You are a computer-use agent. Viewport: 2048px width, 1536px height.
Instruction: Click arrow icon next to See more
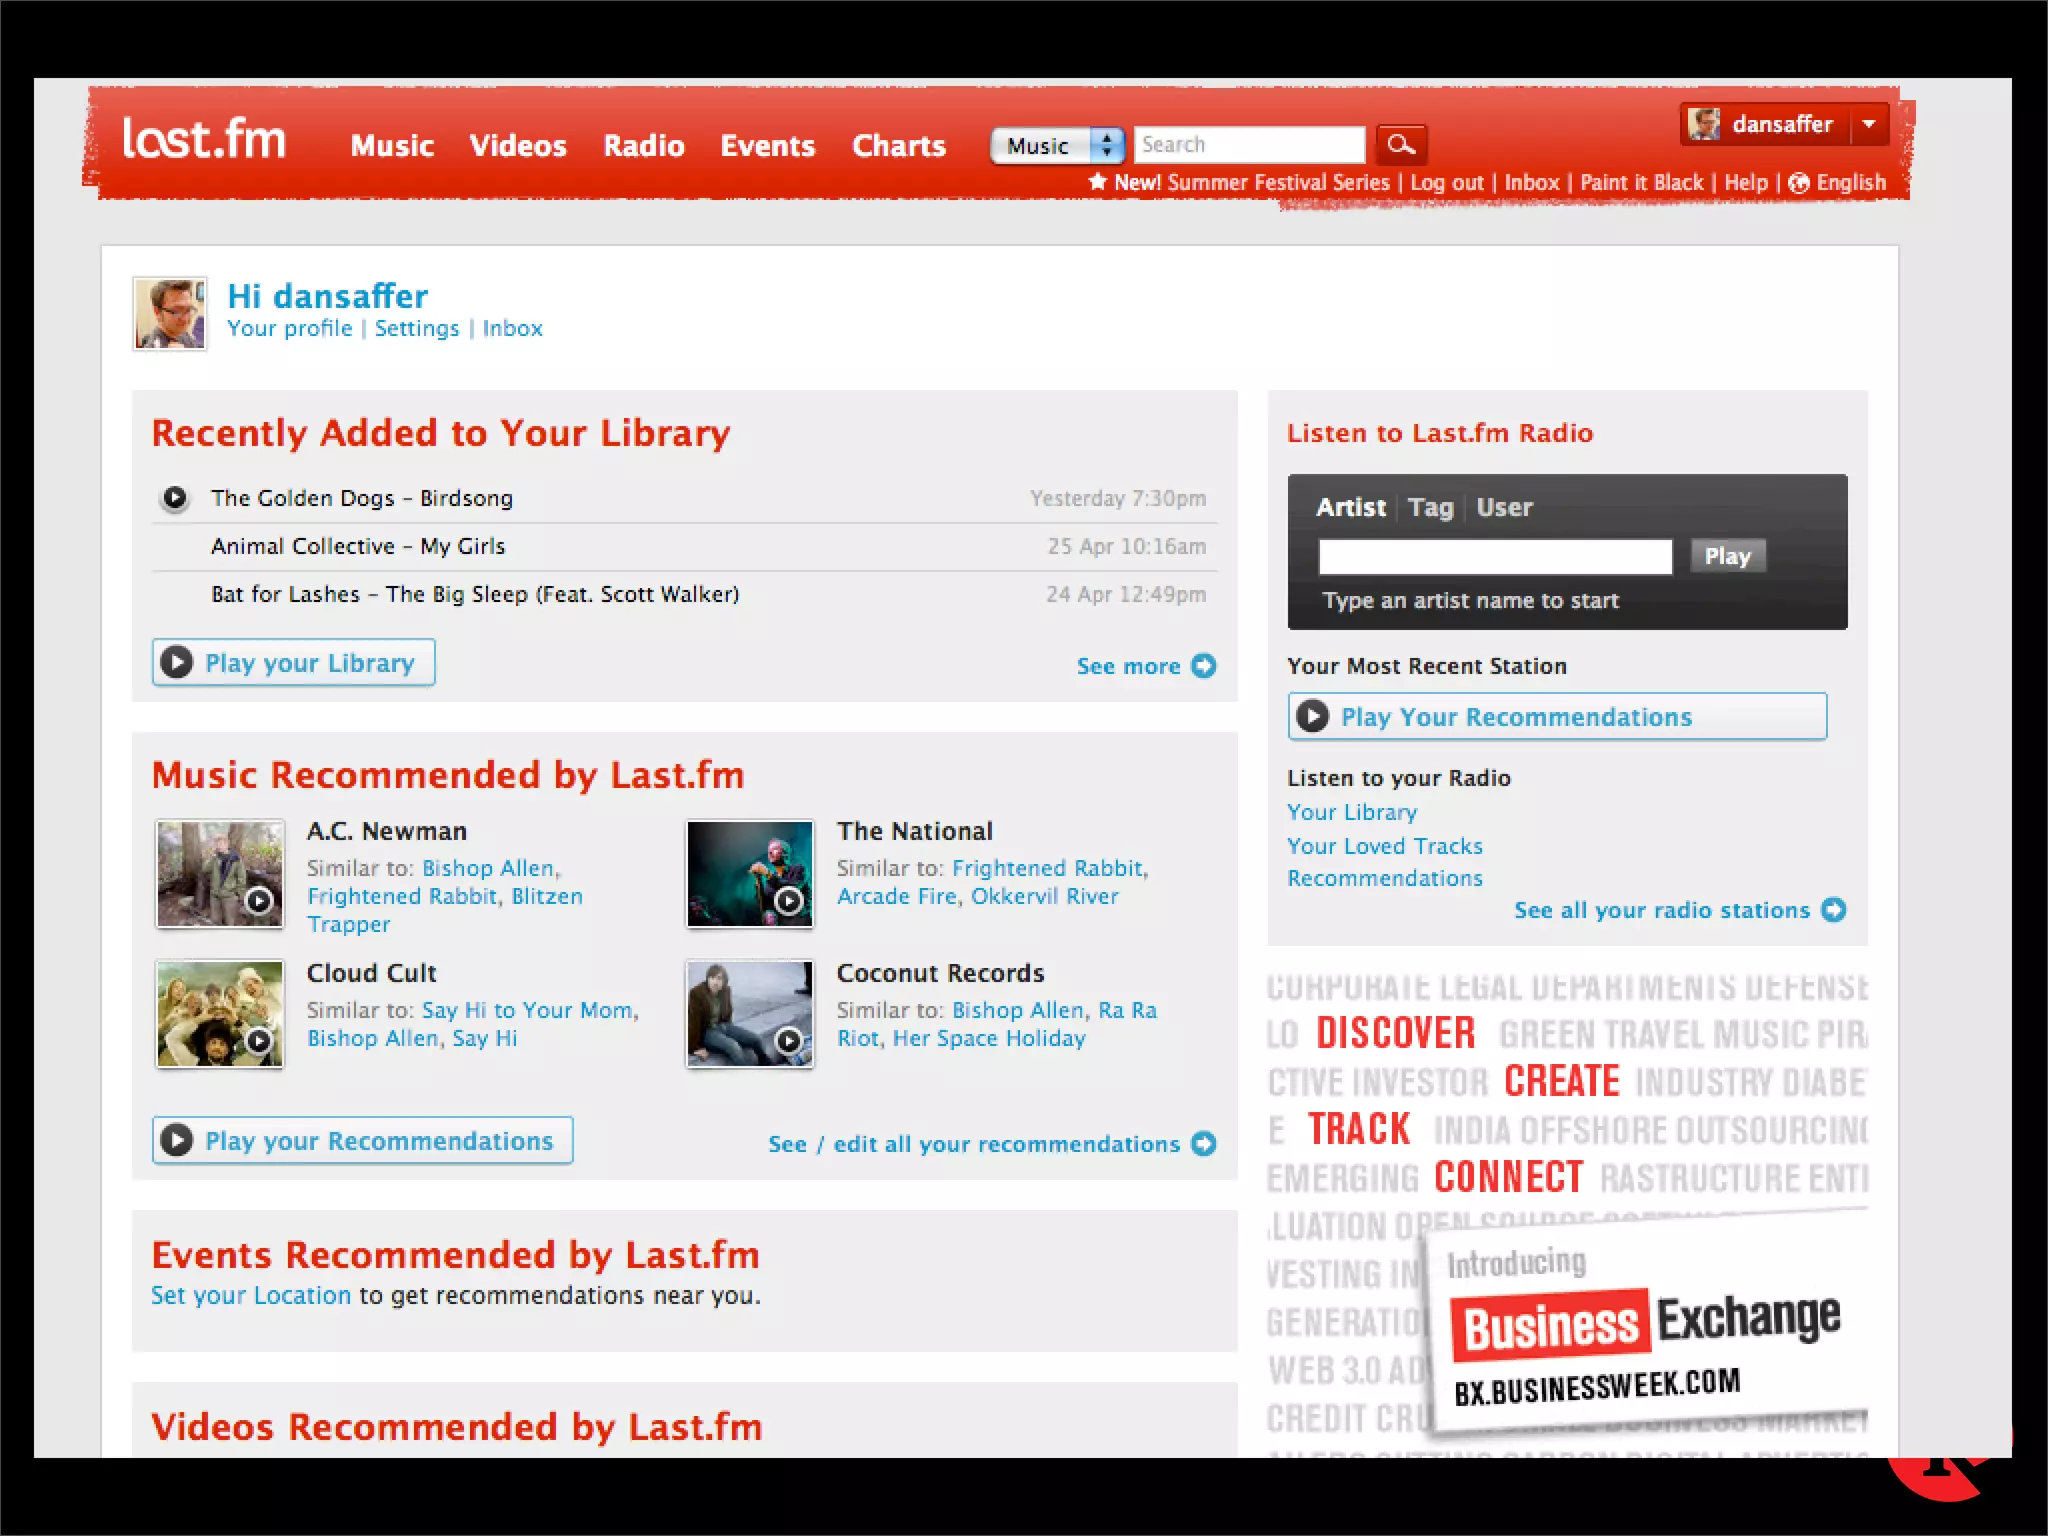(x=1204, y=666)
